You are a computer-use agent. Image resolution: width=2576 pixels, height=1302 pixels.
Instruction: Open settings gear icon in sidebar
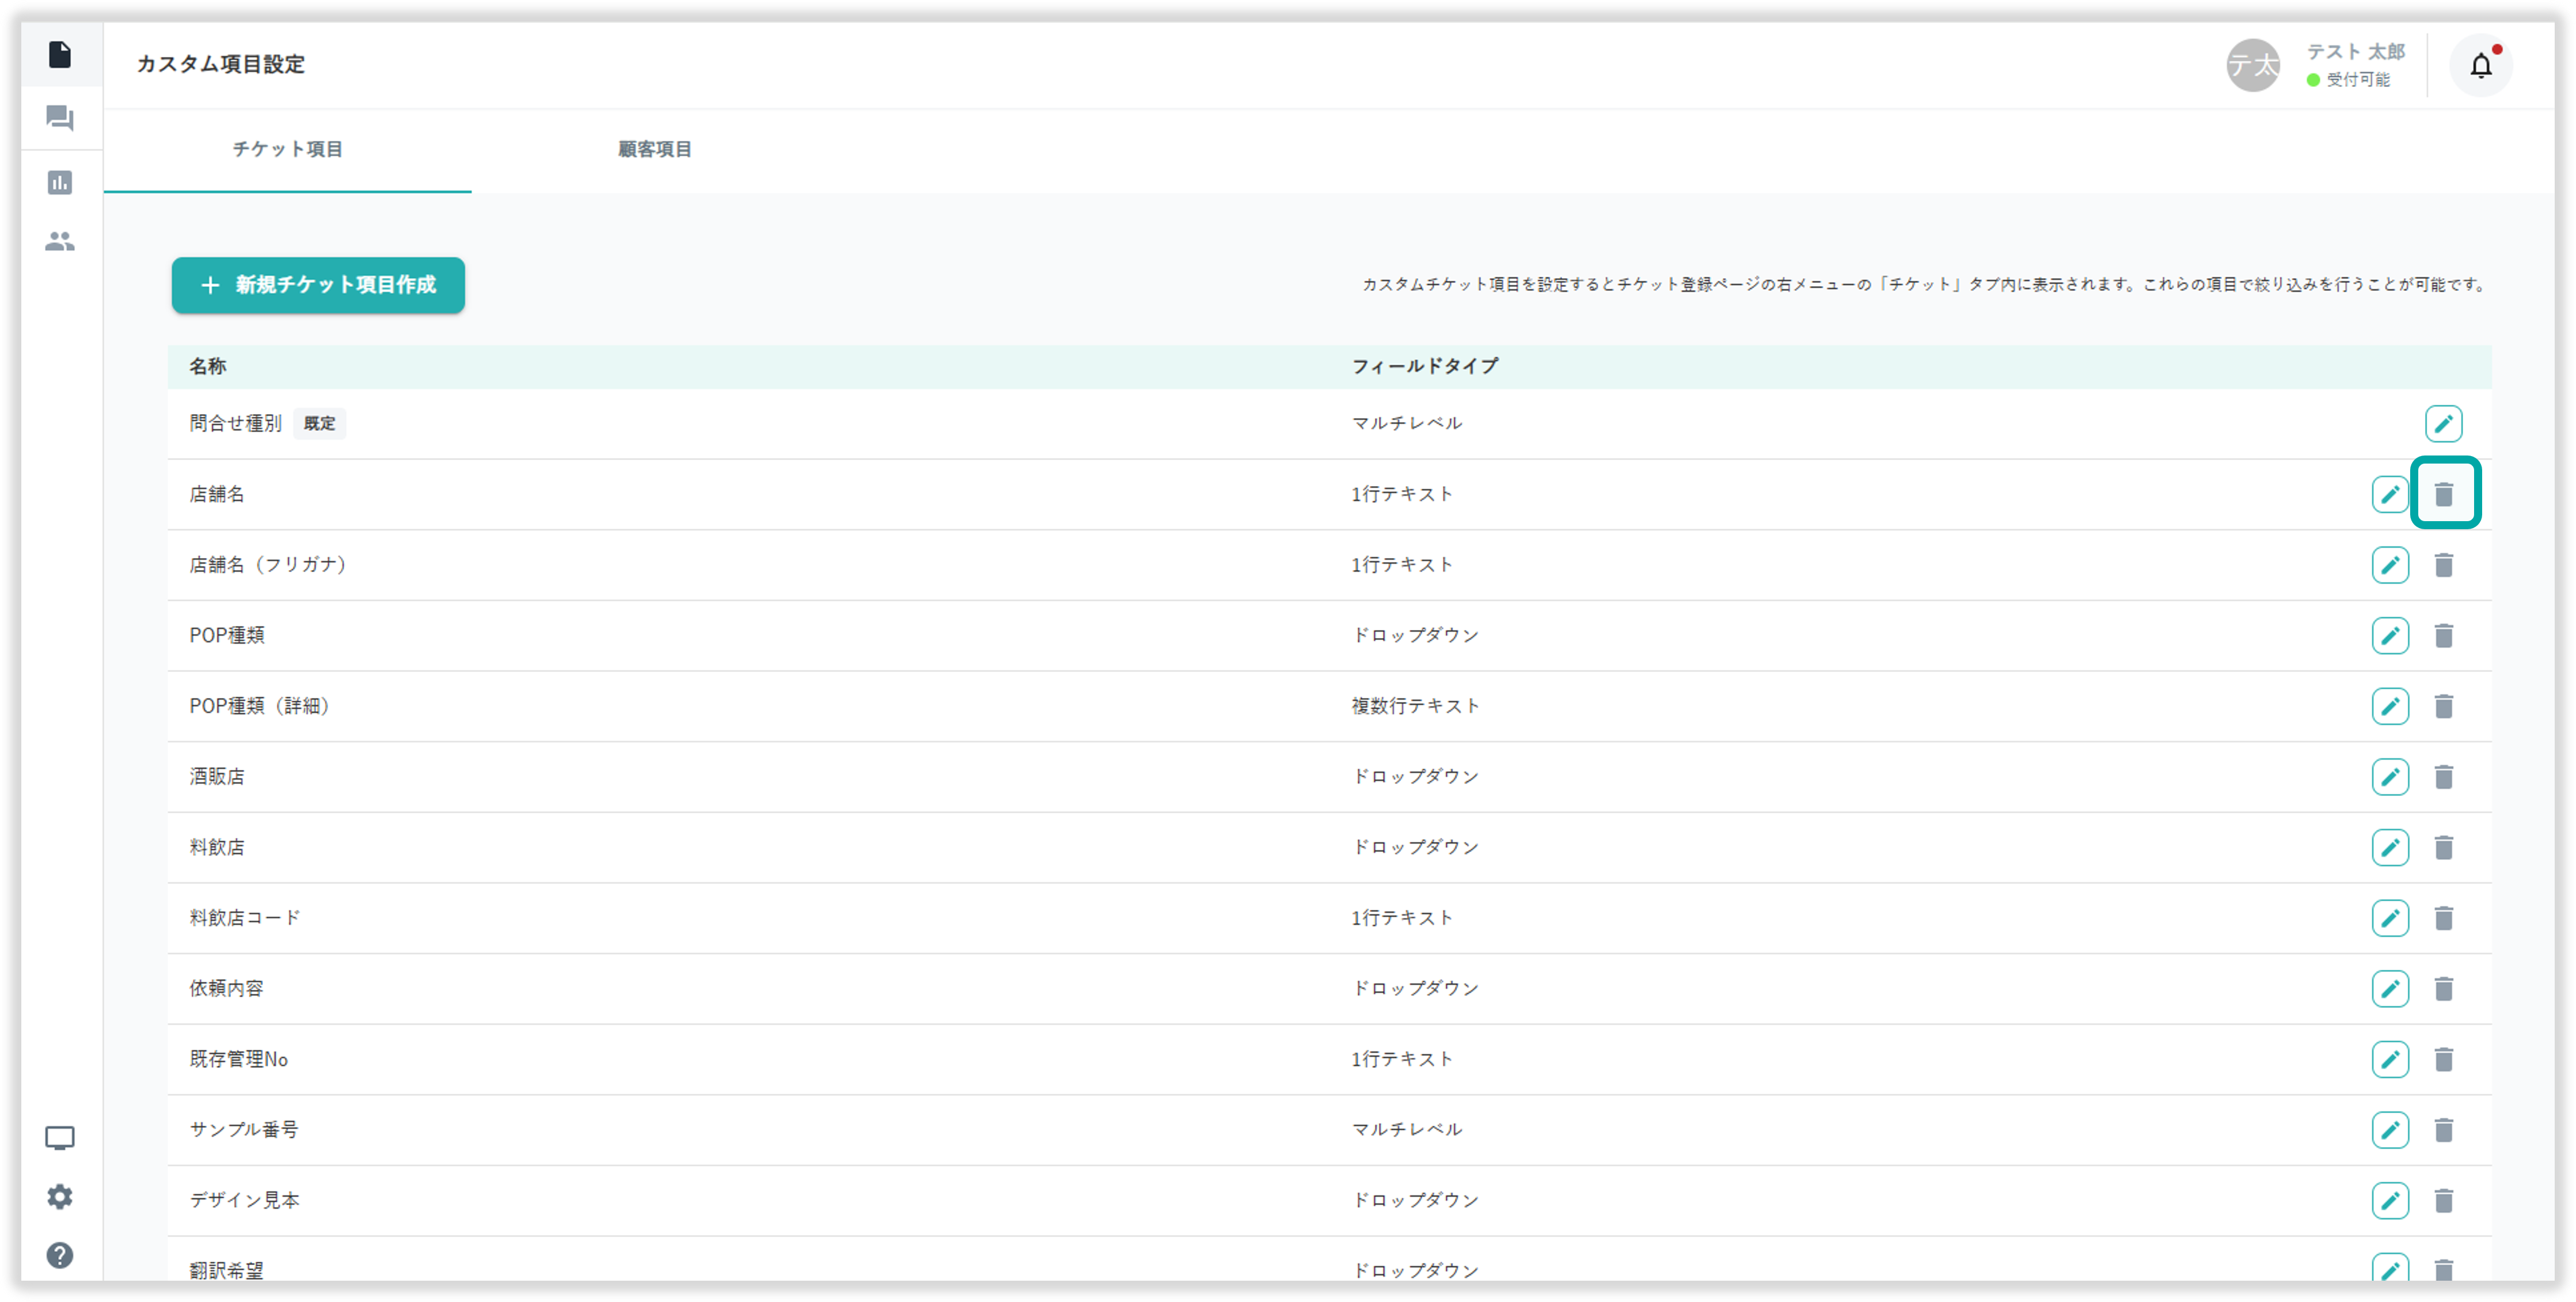(x=60, y=1196)
